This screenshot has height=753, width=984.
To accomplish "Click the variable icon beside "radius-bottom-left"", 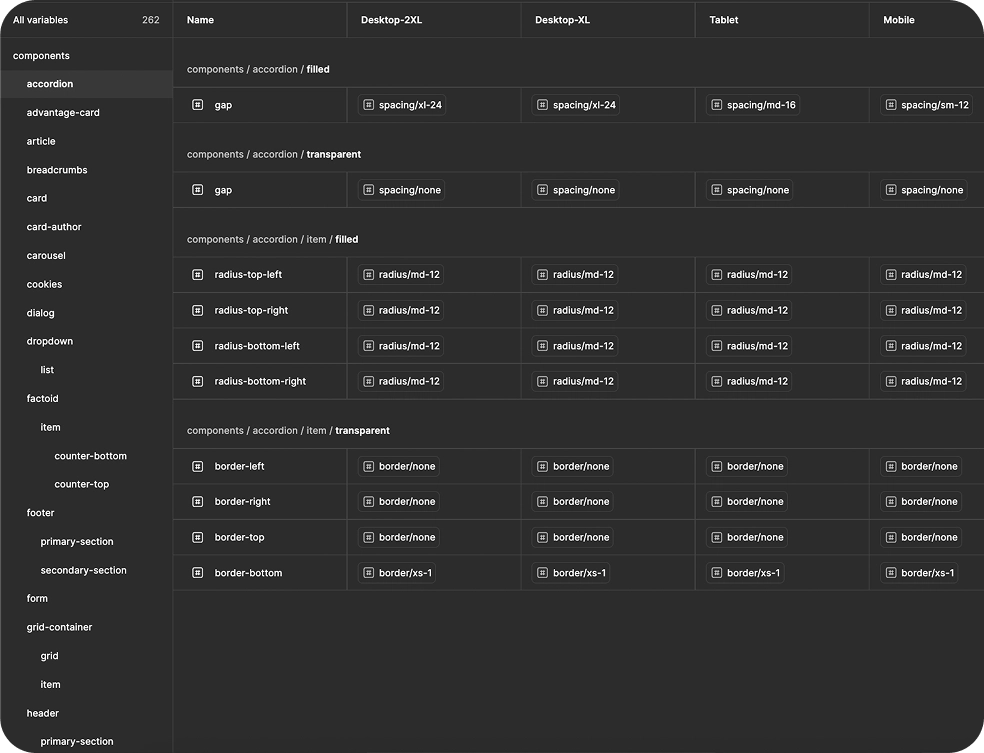I will click(x=197, y=345).
